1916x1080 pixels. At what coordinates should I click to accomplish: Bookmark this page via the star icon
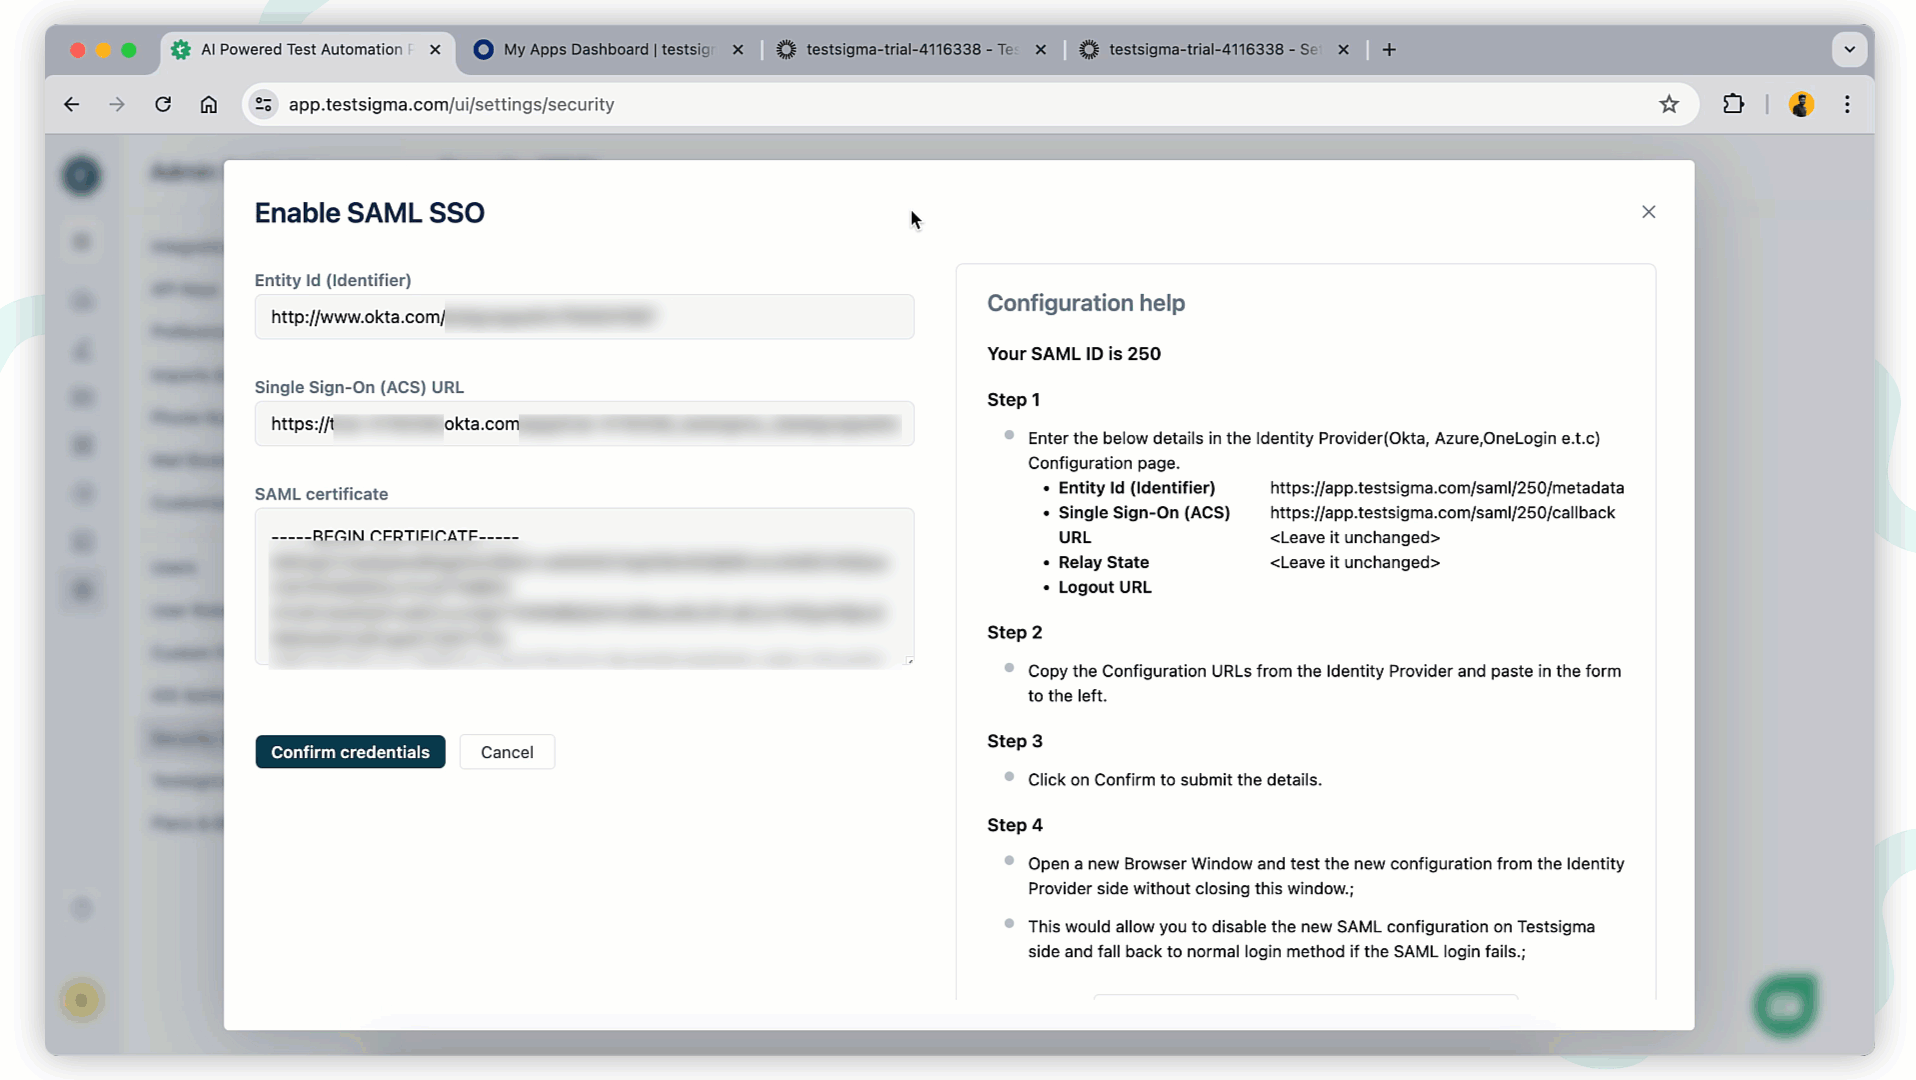tap(1669, 104)
